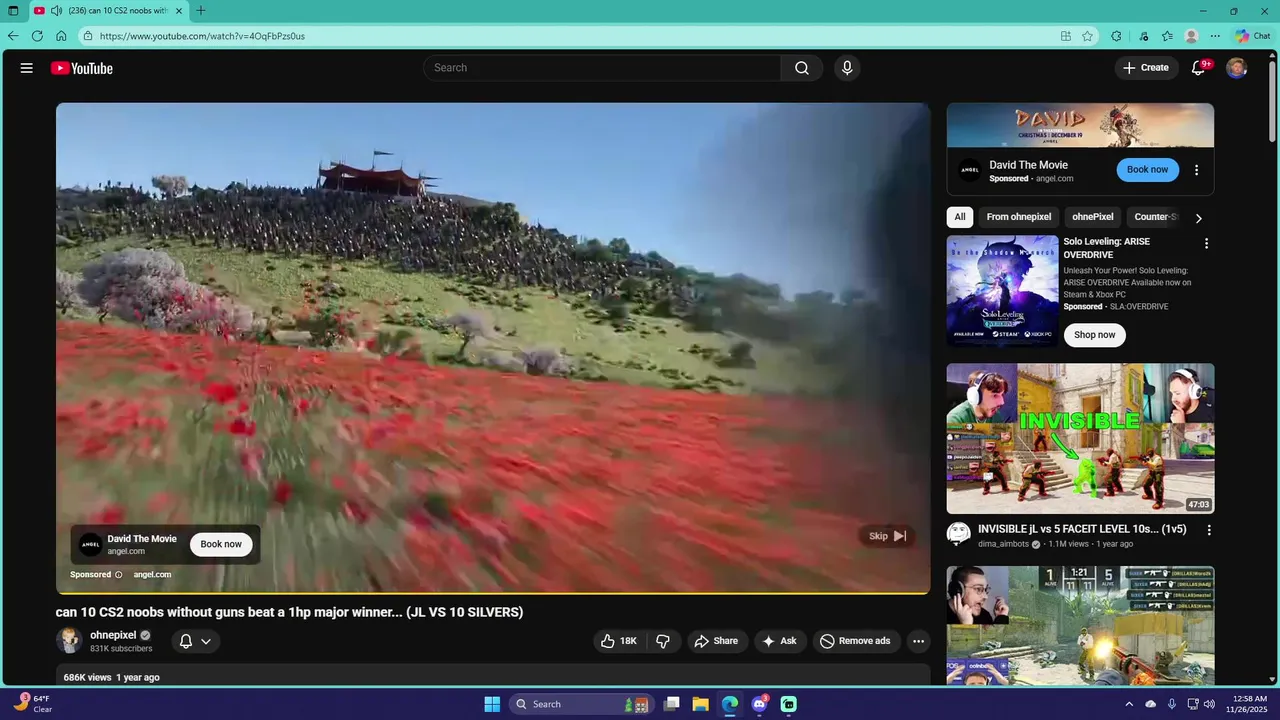Click the ad info icon beside Sponsored
The height and width of the screenshot is (720, 1280).
(x=118, y=575)
